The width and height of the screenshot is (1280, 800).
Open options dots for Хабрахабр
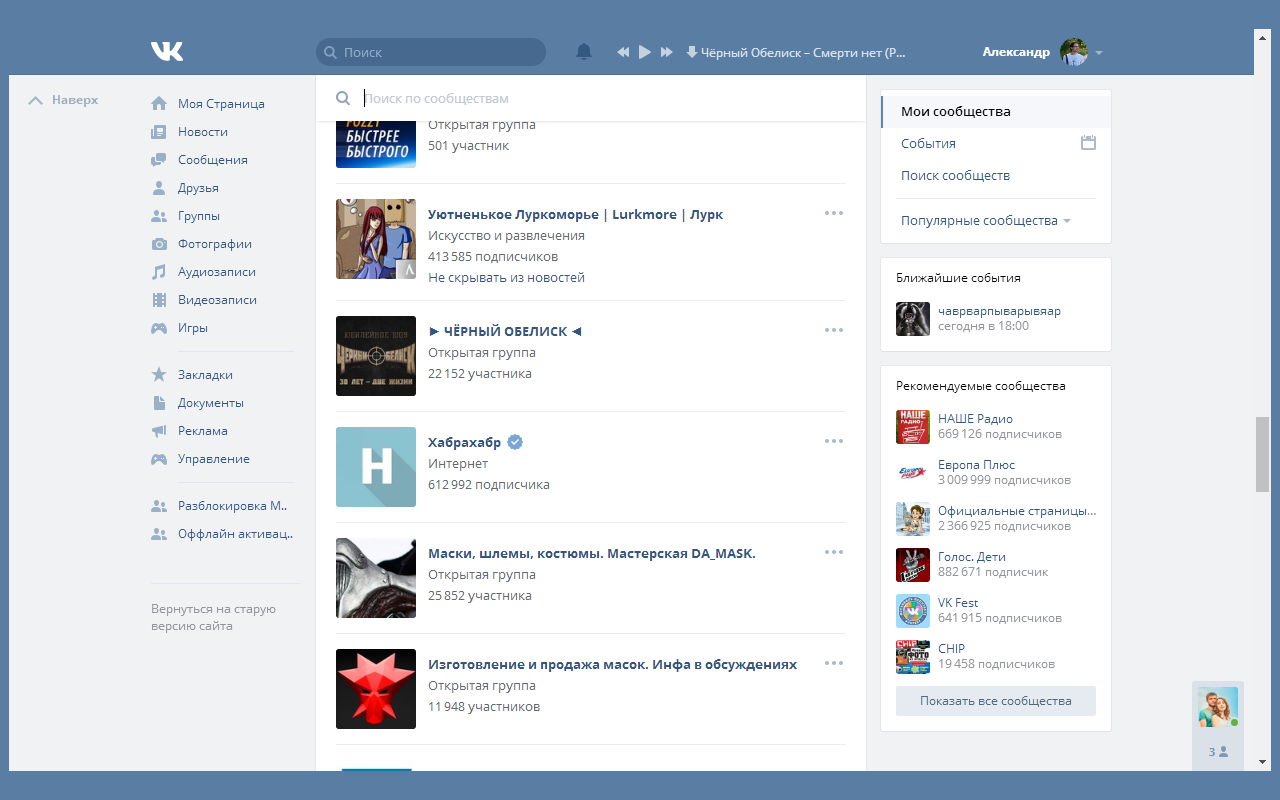pos(834,441)
